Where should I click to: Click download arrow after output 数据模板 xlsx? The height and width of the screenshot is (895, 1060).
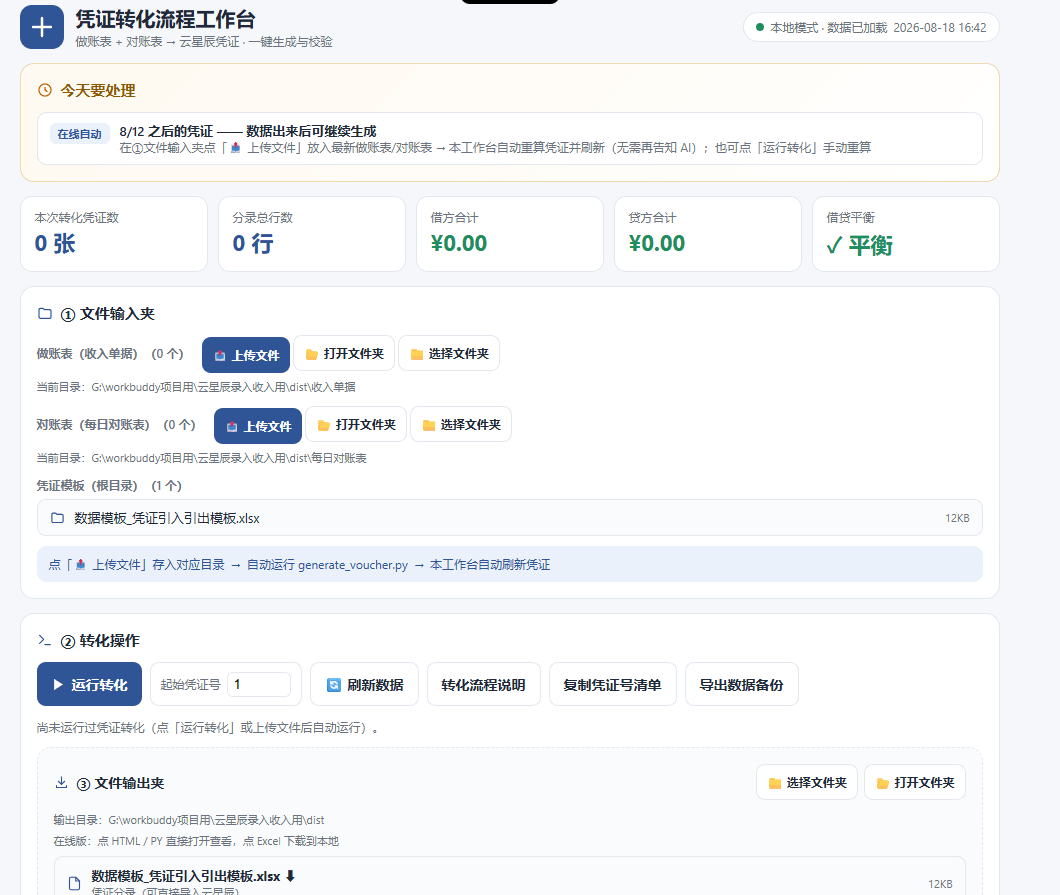tap(290, 876)
